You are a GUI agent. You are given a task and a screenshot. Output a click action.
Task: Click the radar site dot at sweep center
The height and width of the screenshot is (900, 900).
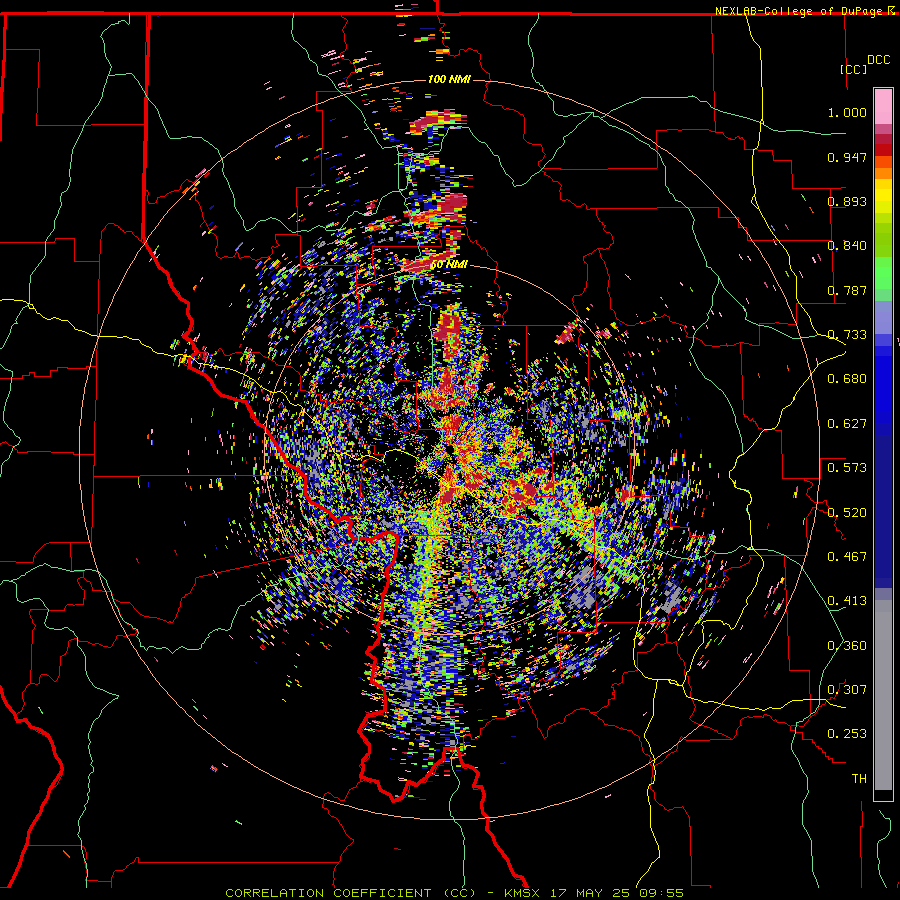449,449
